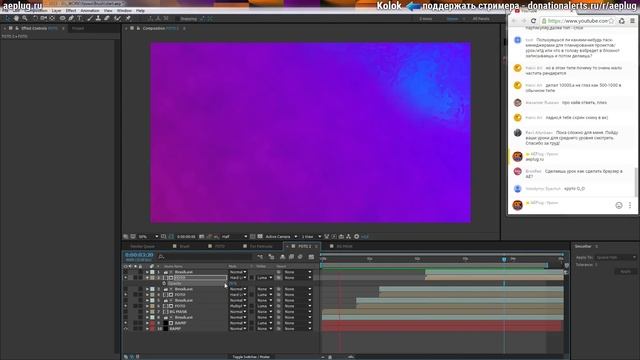640x360 pixels.
Task: Click the motion blur timeline icon
Action: (x=300, y=257)
